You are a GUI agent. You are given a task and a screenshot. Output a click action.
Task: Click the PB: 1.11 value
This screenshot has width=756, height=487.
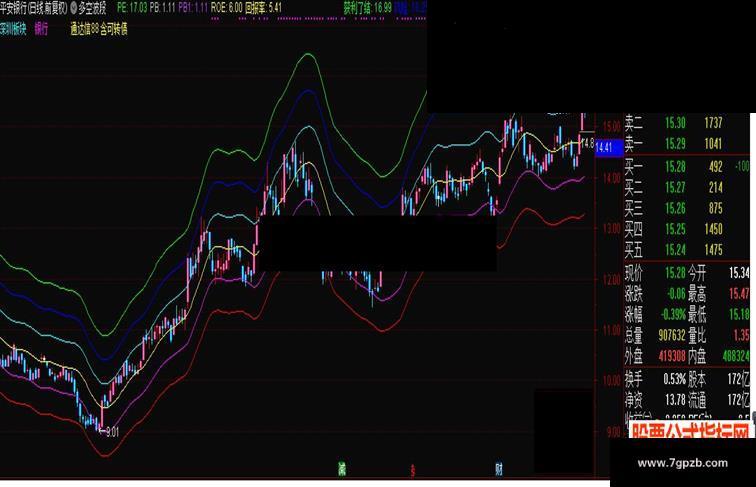tap(162, 8)
